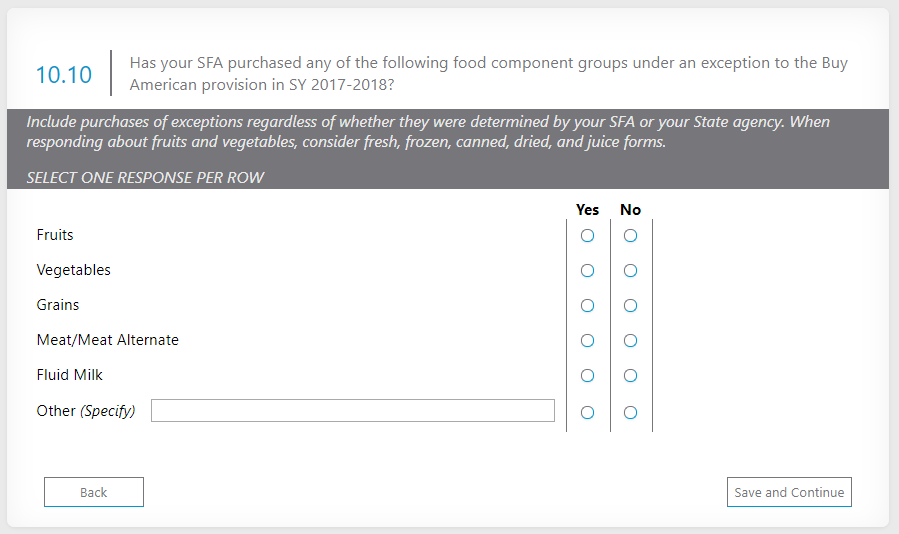Select Yes for Fruits

tap(587, 236)
